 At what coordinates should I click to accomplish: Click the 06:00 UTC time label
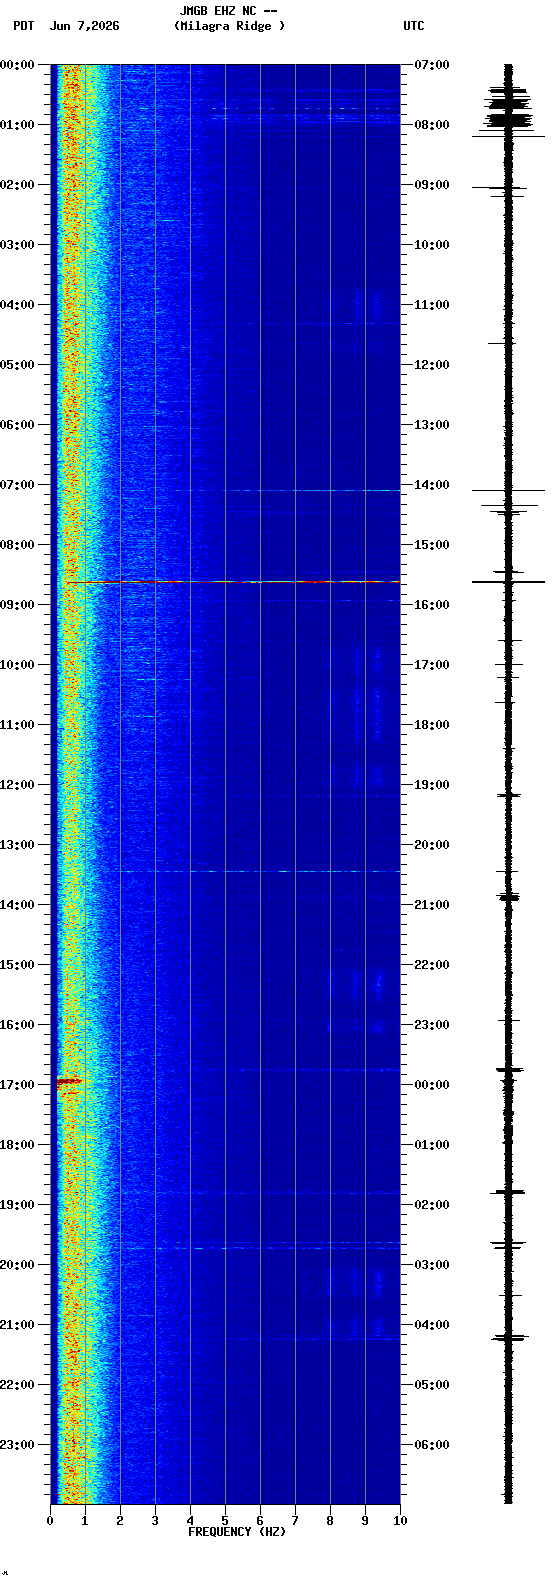[432, 1445]
